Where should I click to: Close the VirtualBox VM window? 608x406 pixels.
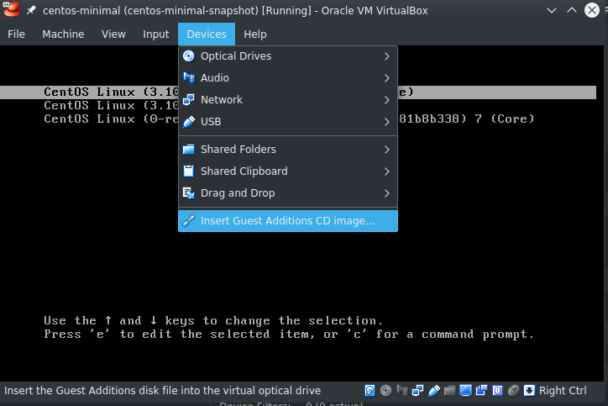[592, 10]
